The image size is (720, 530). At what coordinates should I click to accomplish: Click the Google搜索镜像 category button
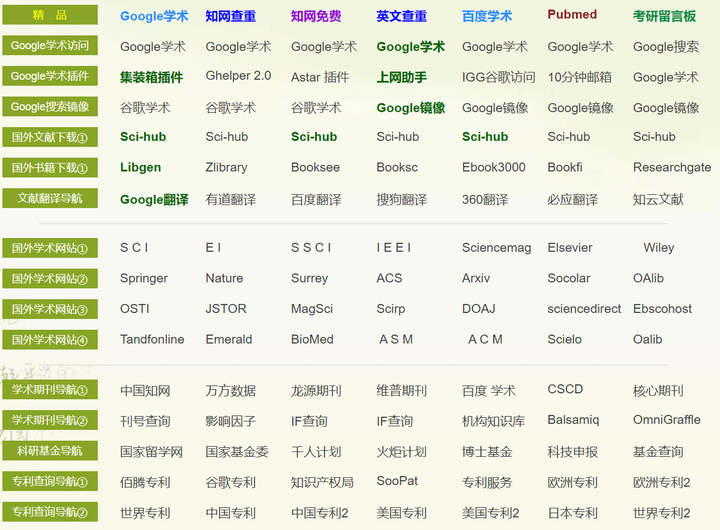[50, 107]
